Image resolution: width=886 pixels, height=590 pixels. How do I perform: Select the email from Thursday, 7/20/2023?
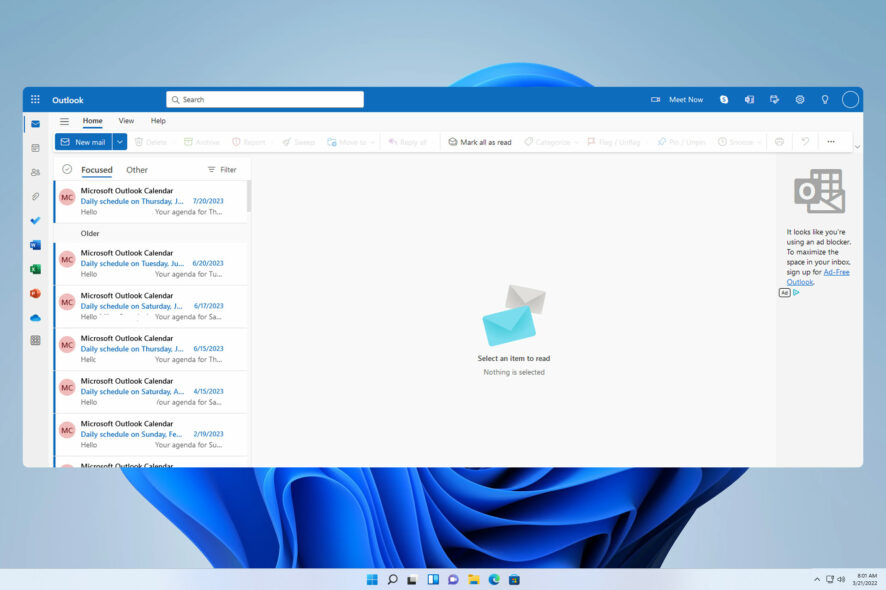(x=150, y=201)
